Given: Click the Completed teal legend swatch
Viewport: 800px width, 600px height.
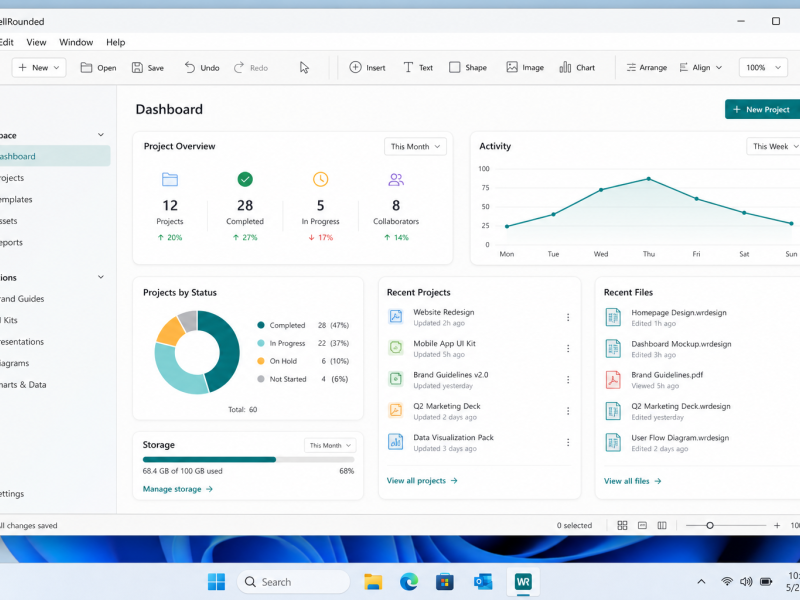Looking at the screenshot, I should pos(261,325).
